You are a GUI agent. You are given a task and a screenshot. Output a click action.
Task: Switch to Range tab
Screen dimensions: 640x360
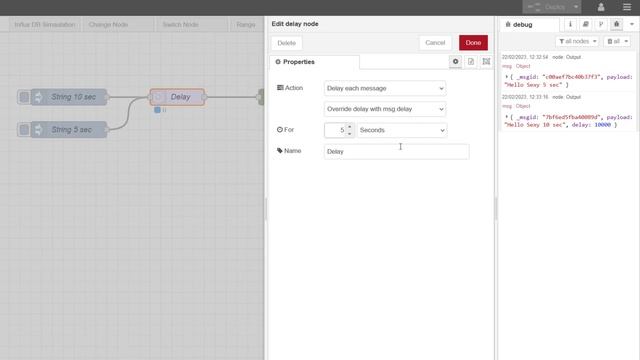click(x=246, y=24)
